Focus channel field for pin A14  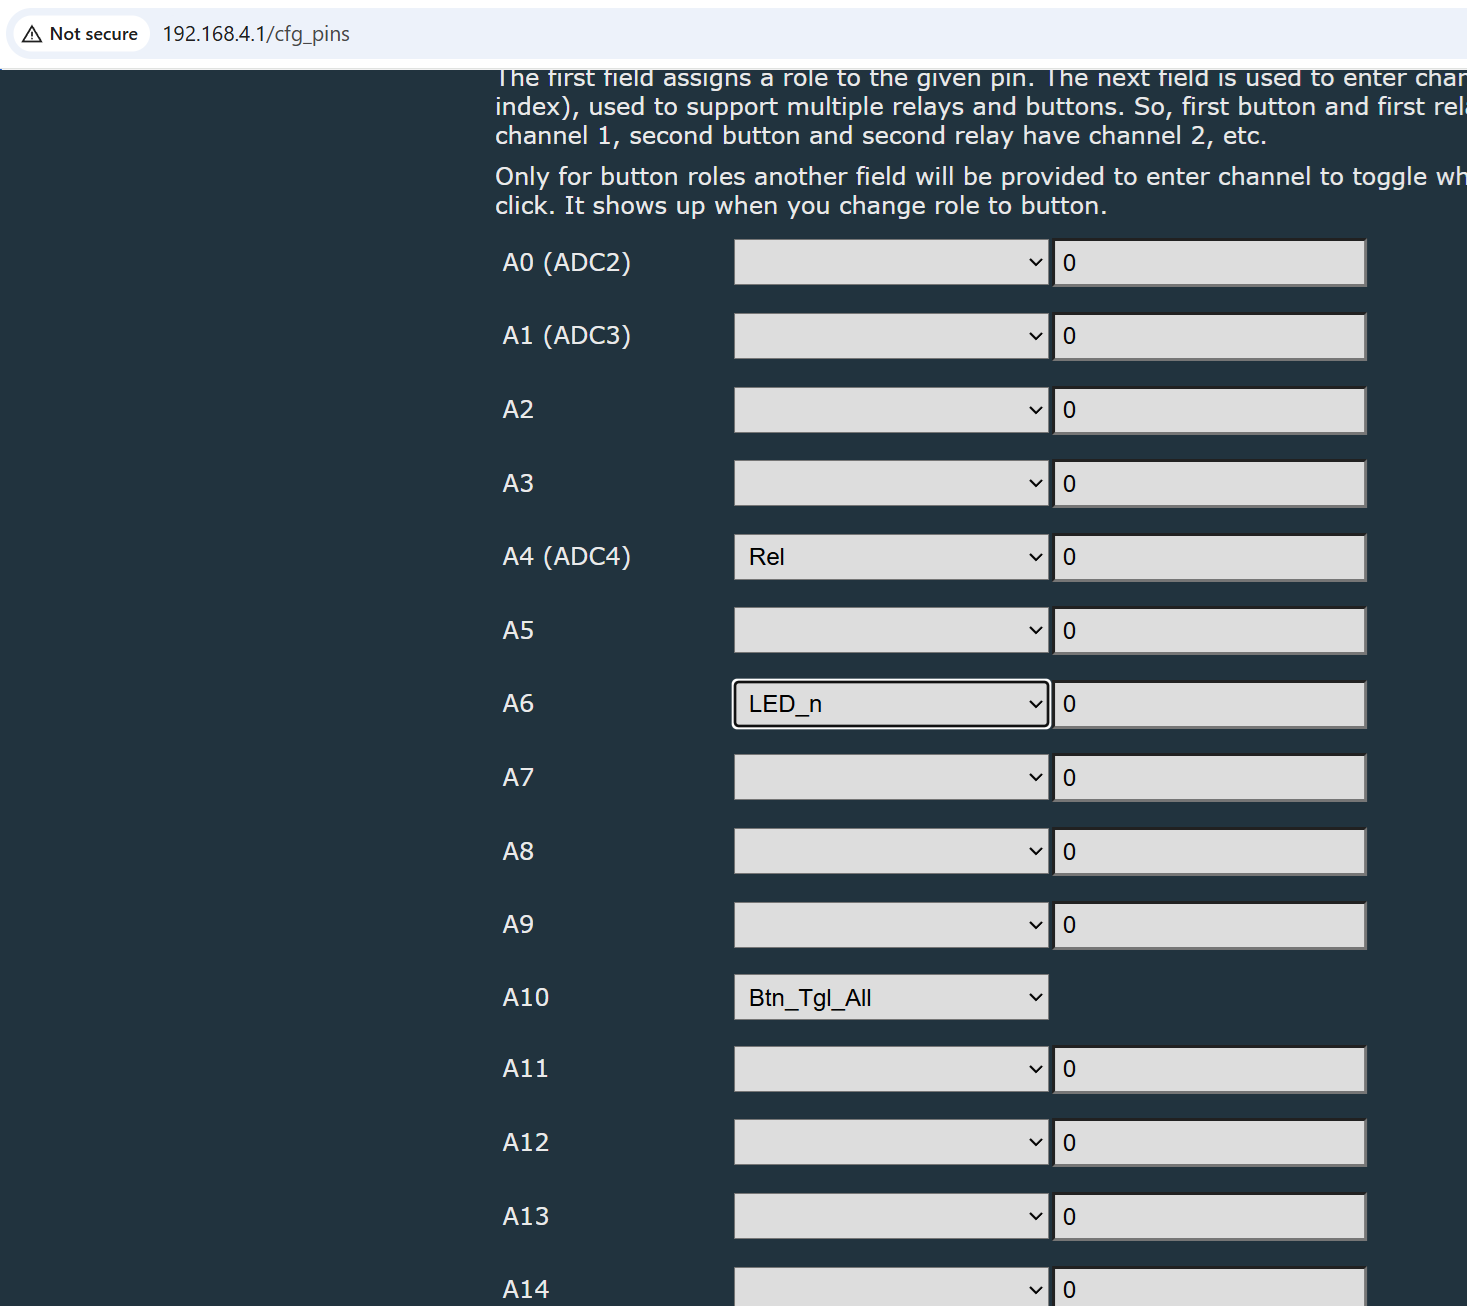coord(1210,1287)
